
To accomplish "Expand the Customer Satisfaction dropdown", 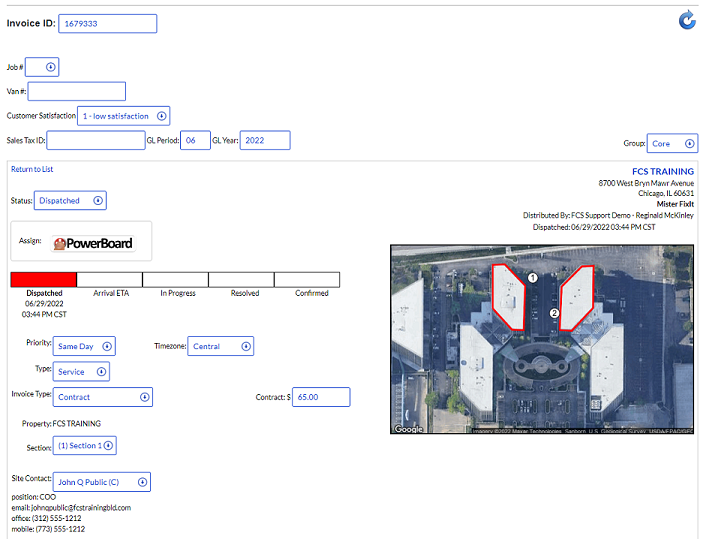I will pos(124,116).
